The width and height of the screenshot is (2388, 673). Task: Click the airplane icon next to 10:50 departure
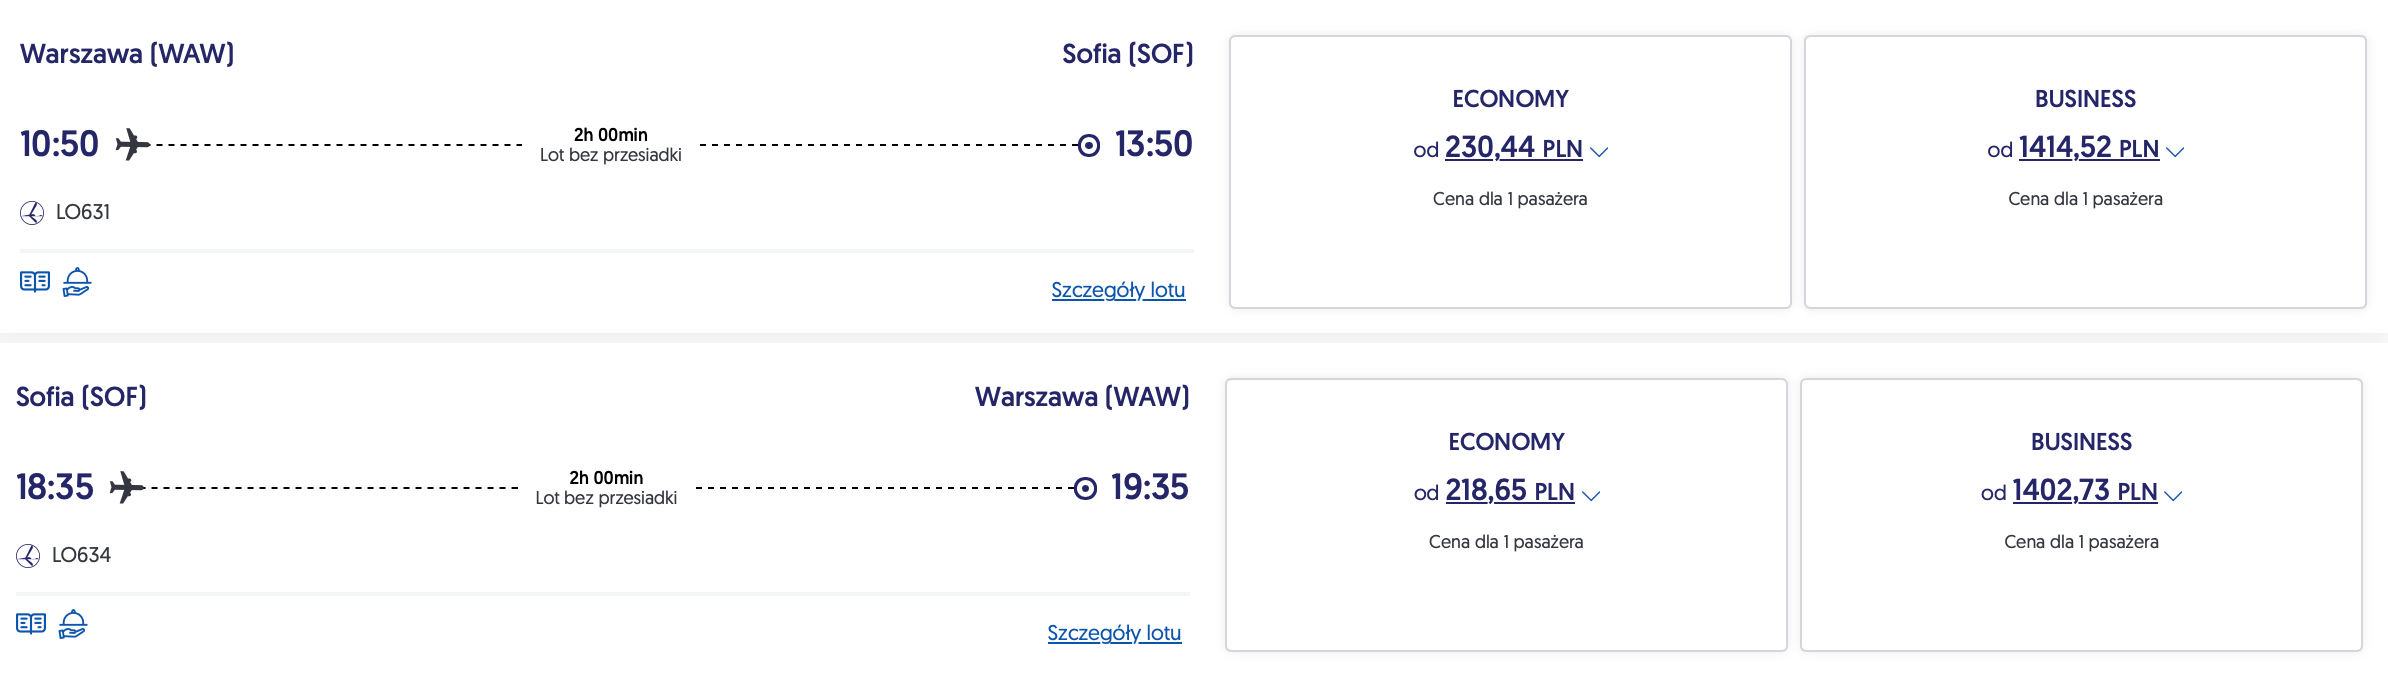tap(132, 145)
